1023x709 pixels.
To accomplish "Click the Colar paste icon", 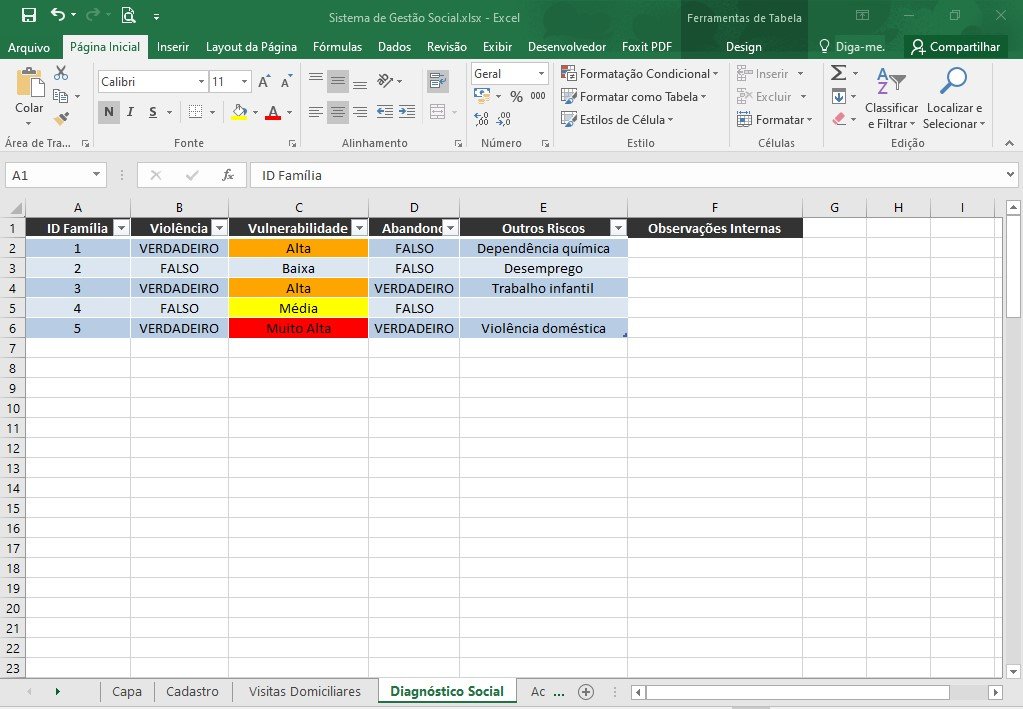I will click(29, 83).
